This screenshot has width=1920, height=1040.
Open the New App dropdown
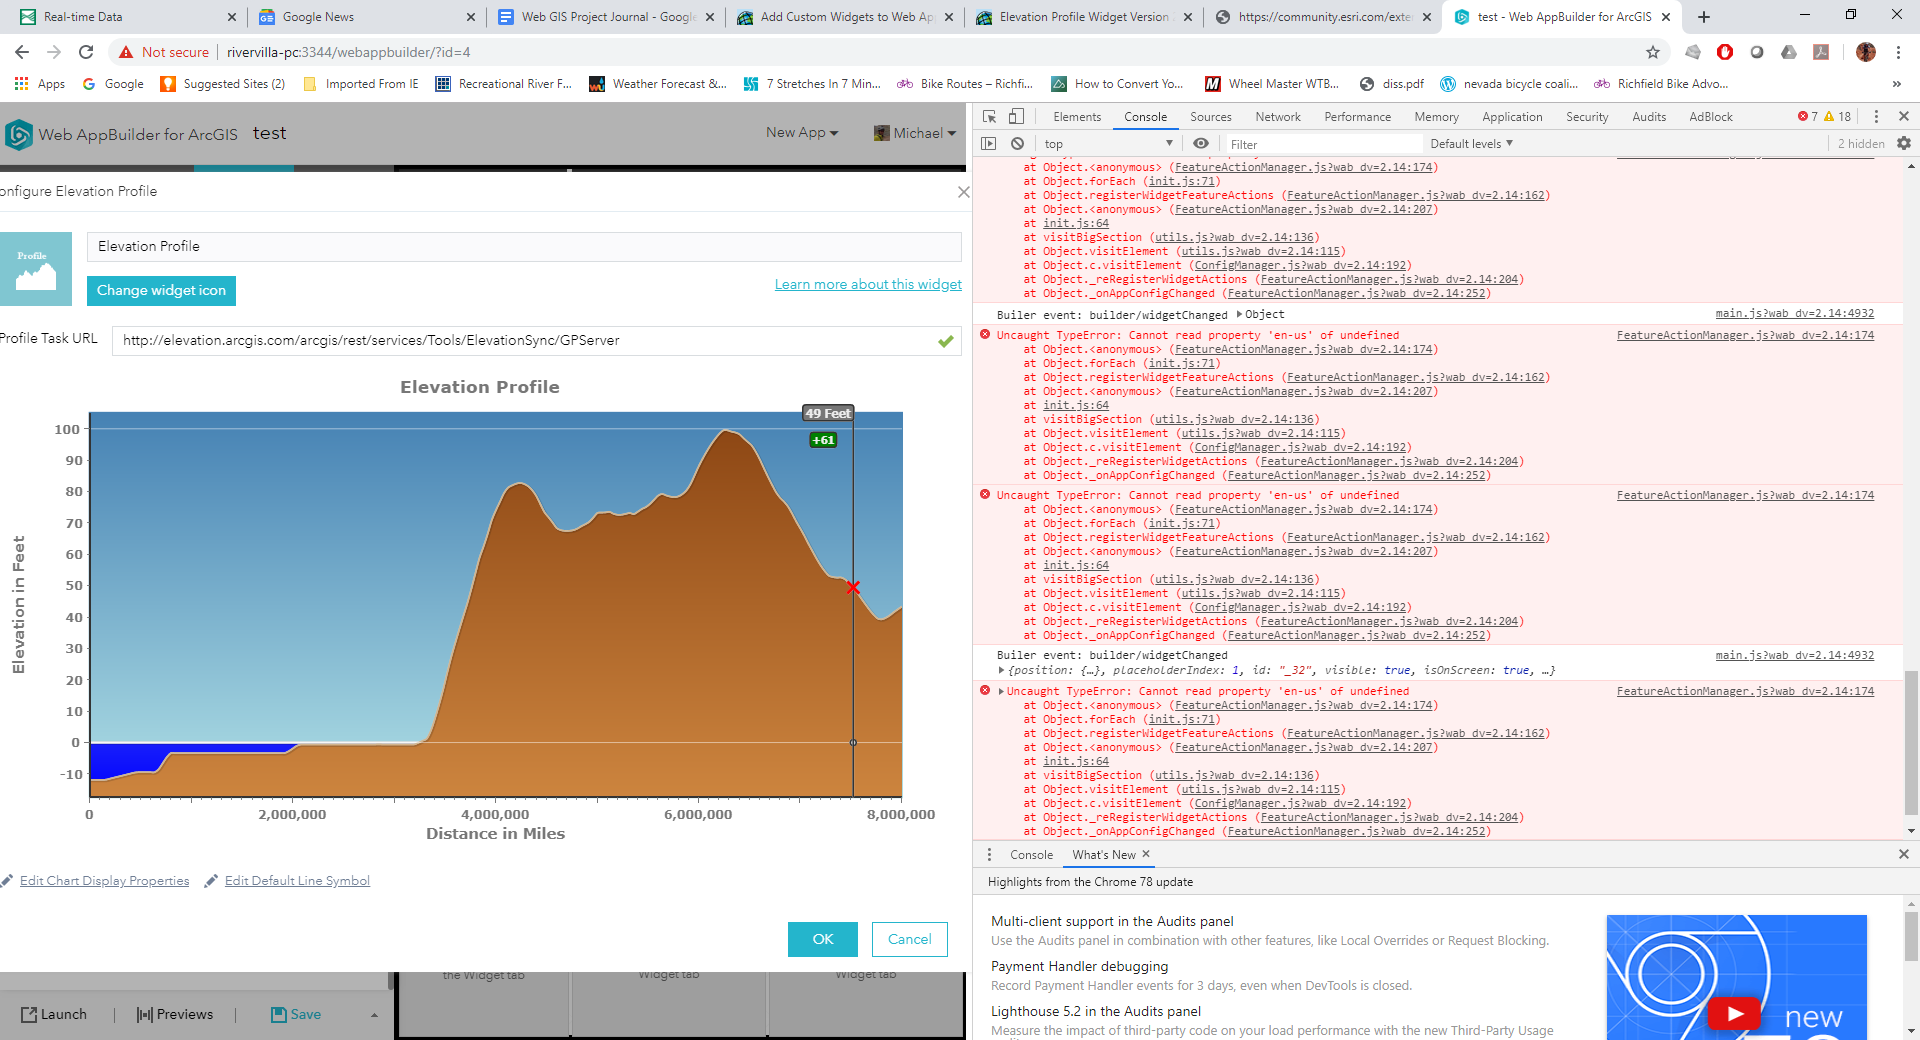801,132
